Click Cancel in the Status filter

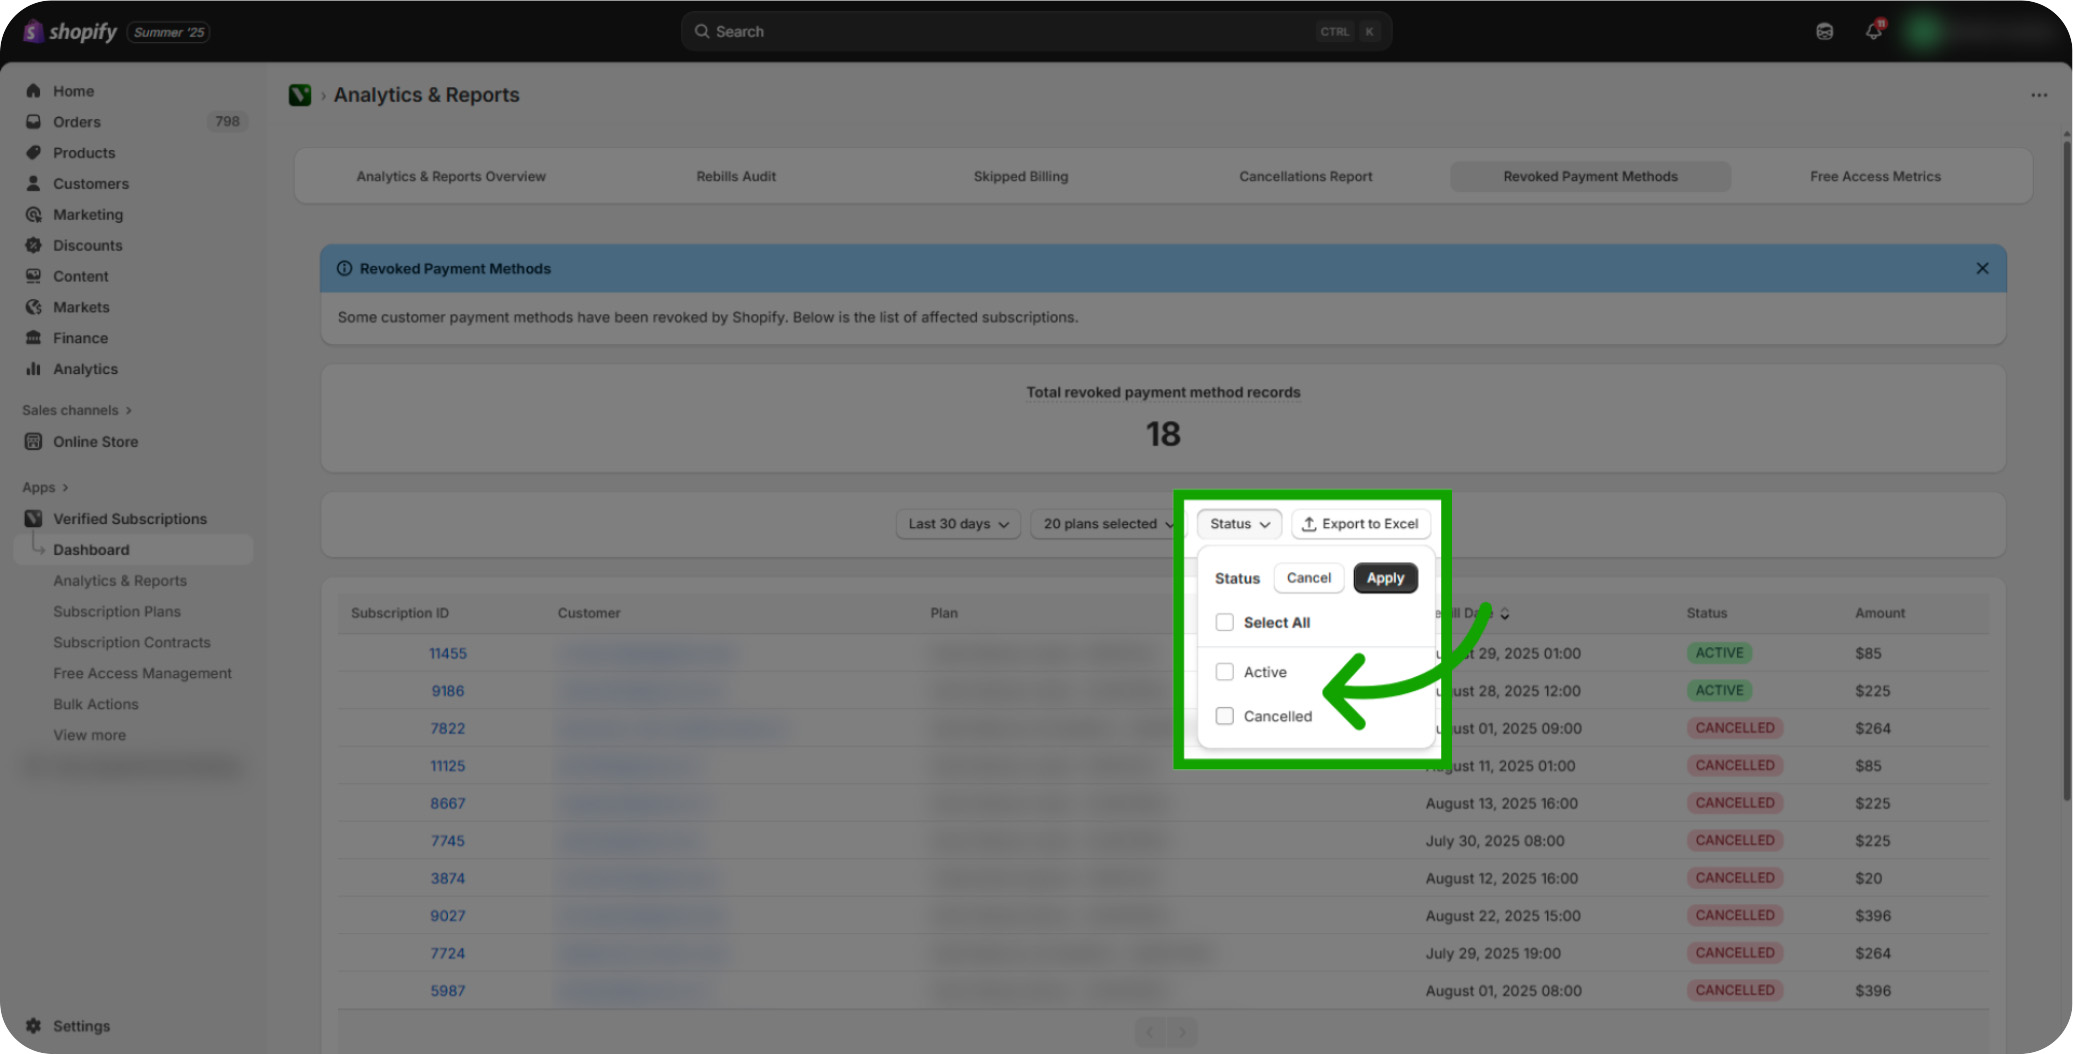pyautogui.click(x=1308, y=578)
